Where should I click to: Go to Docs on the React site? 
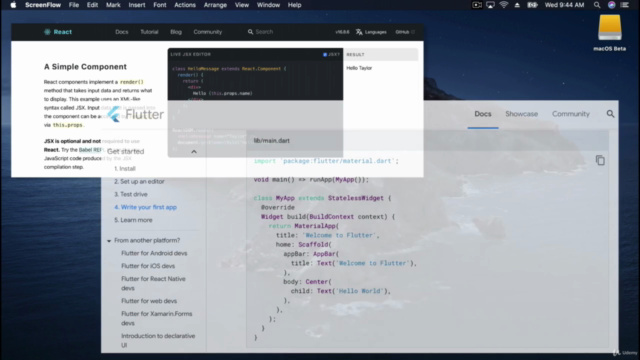(122, 32)
